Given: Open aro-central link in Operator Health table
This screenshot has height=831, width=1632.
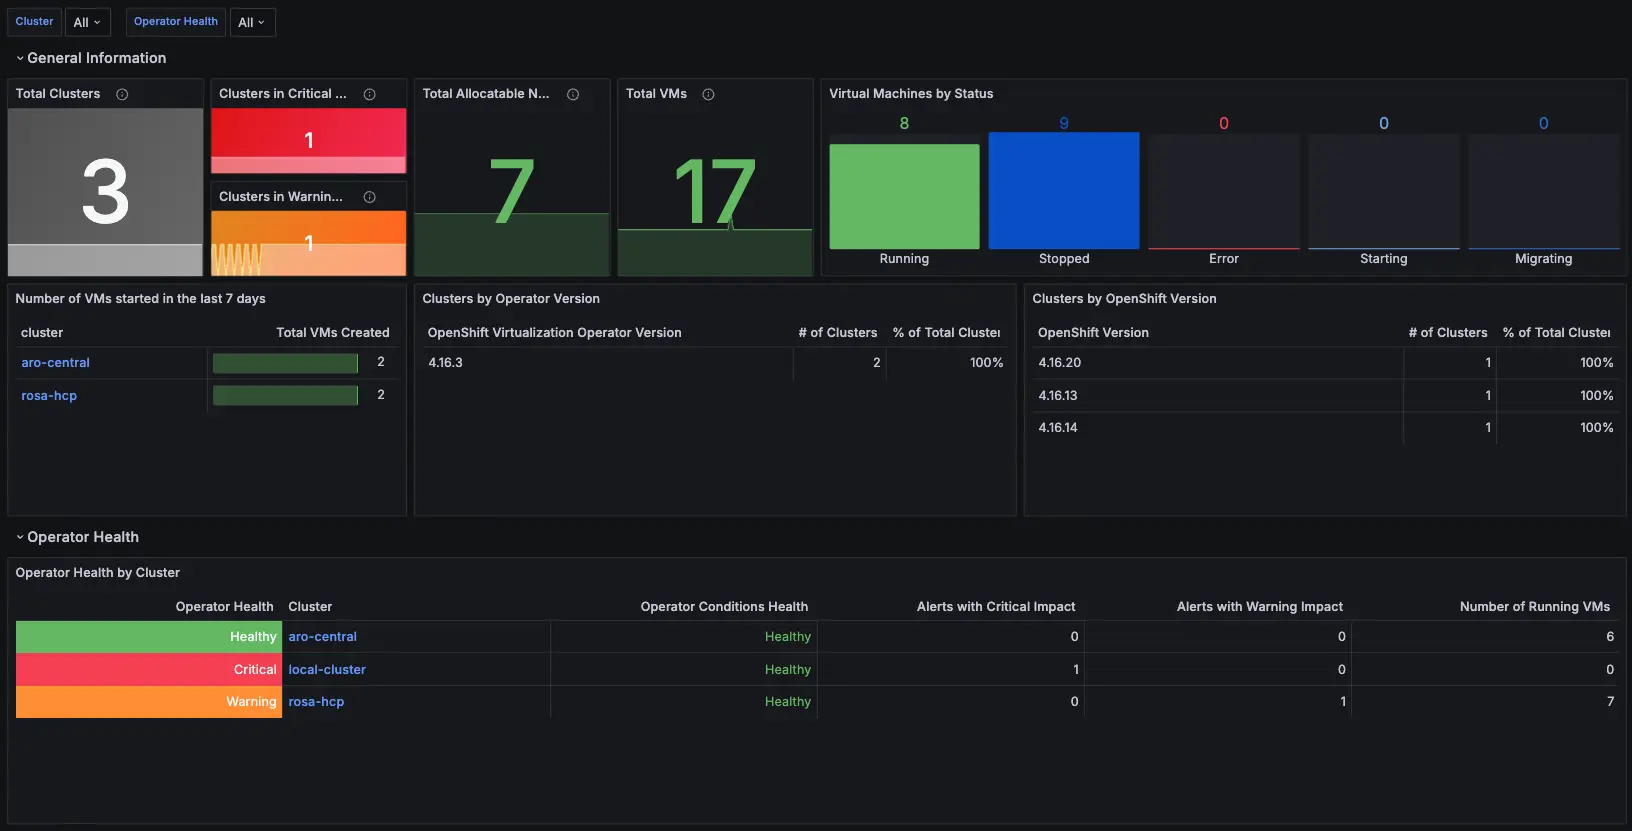Looking at the screenshot, I should (x=322, y=637).
